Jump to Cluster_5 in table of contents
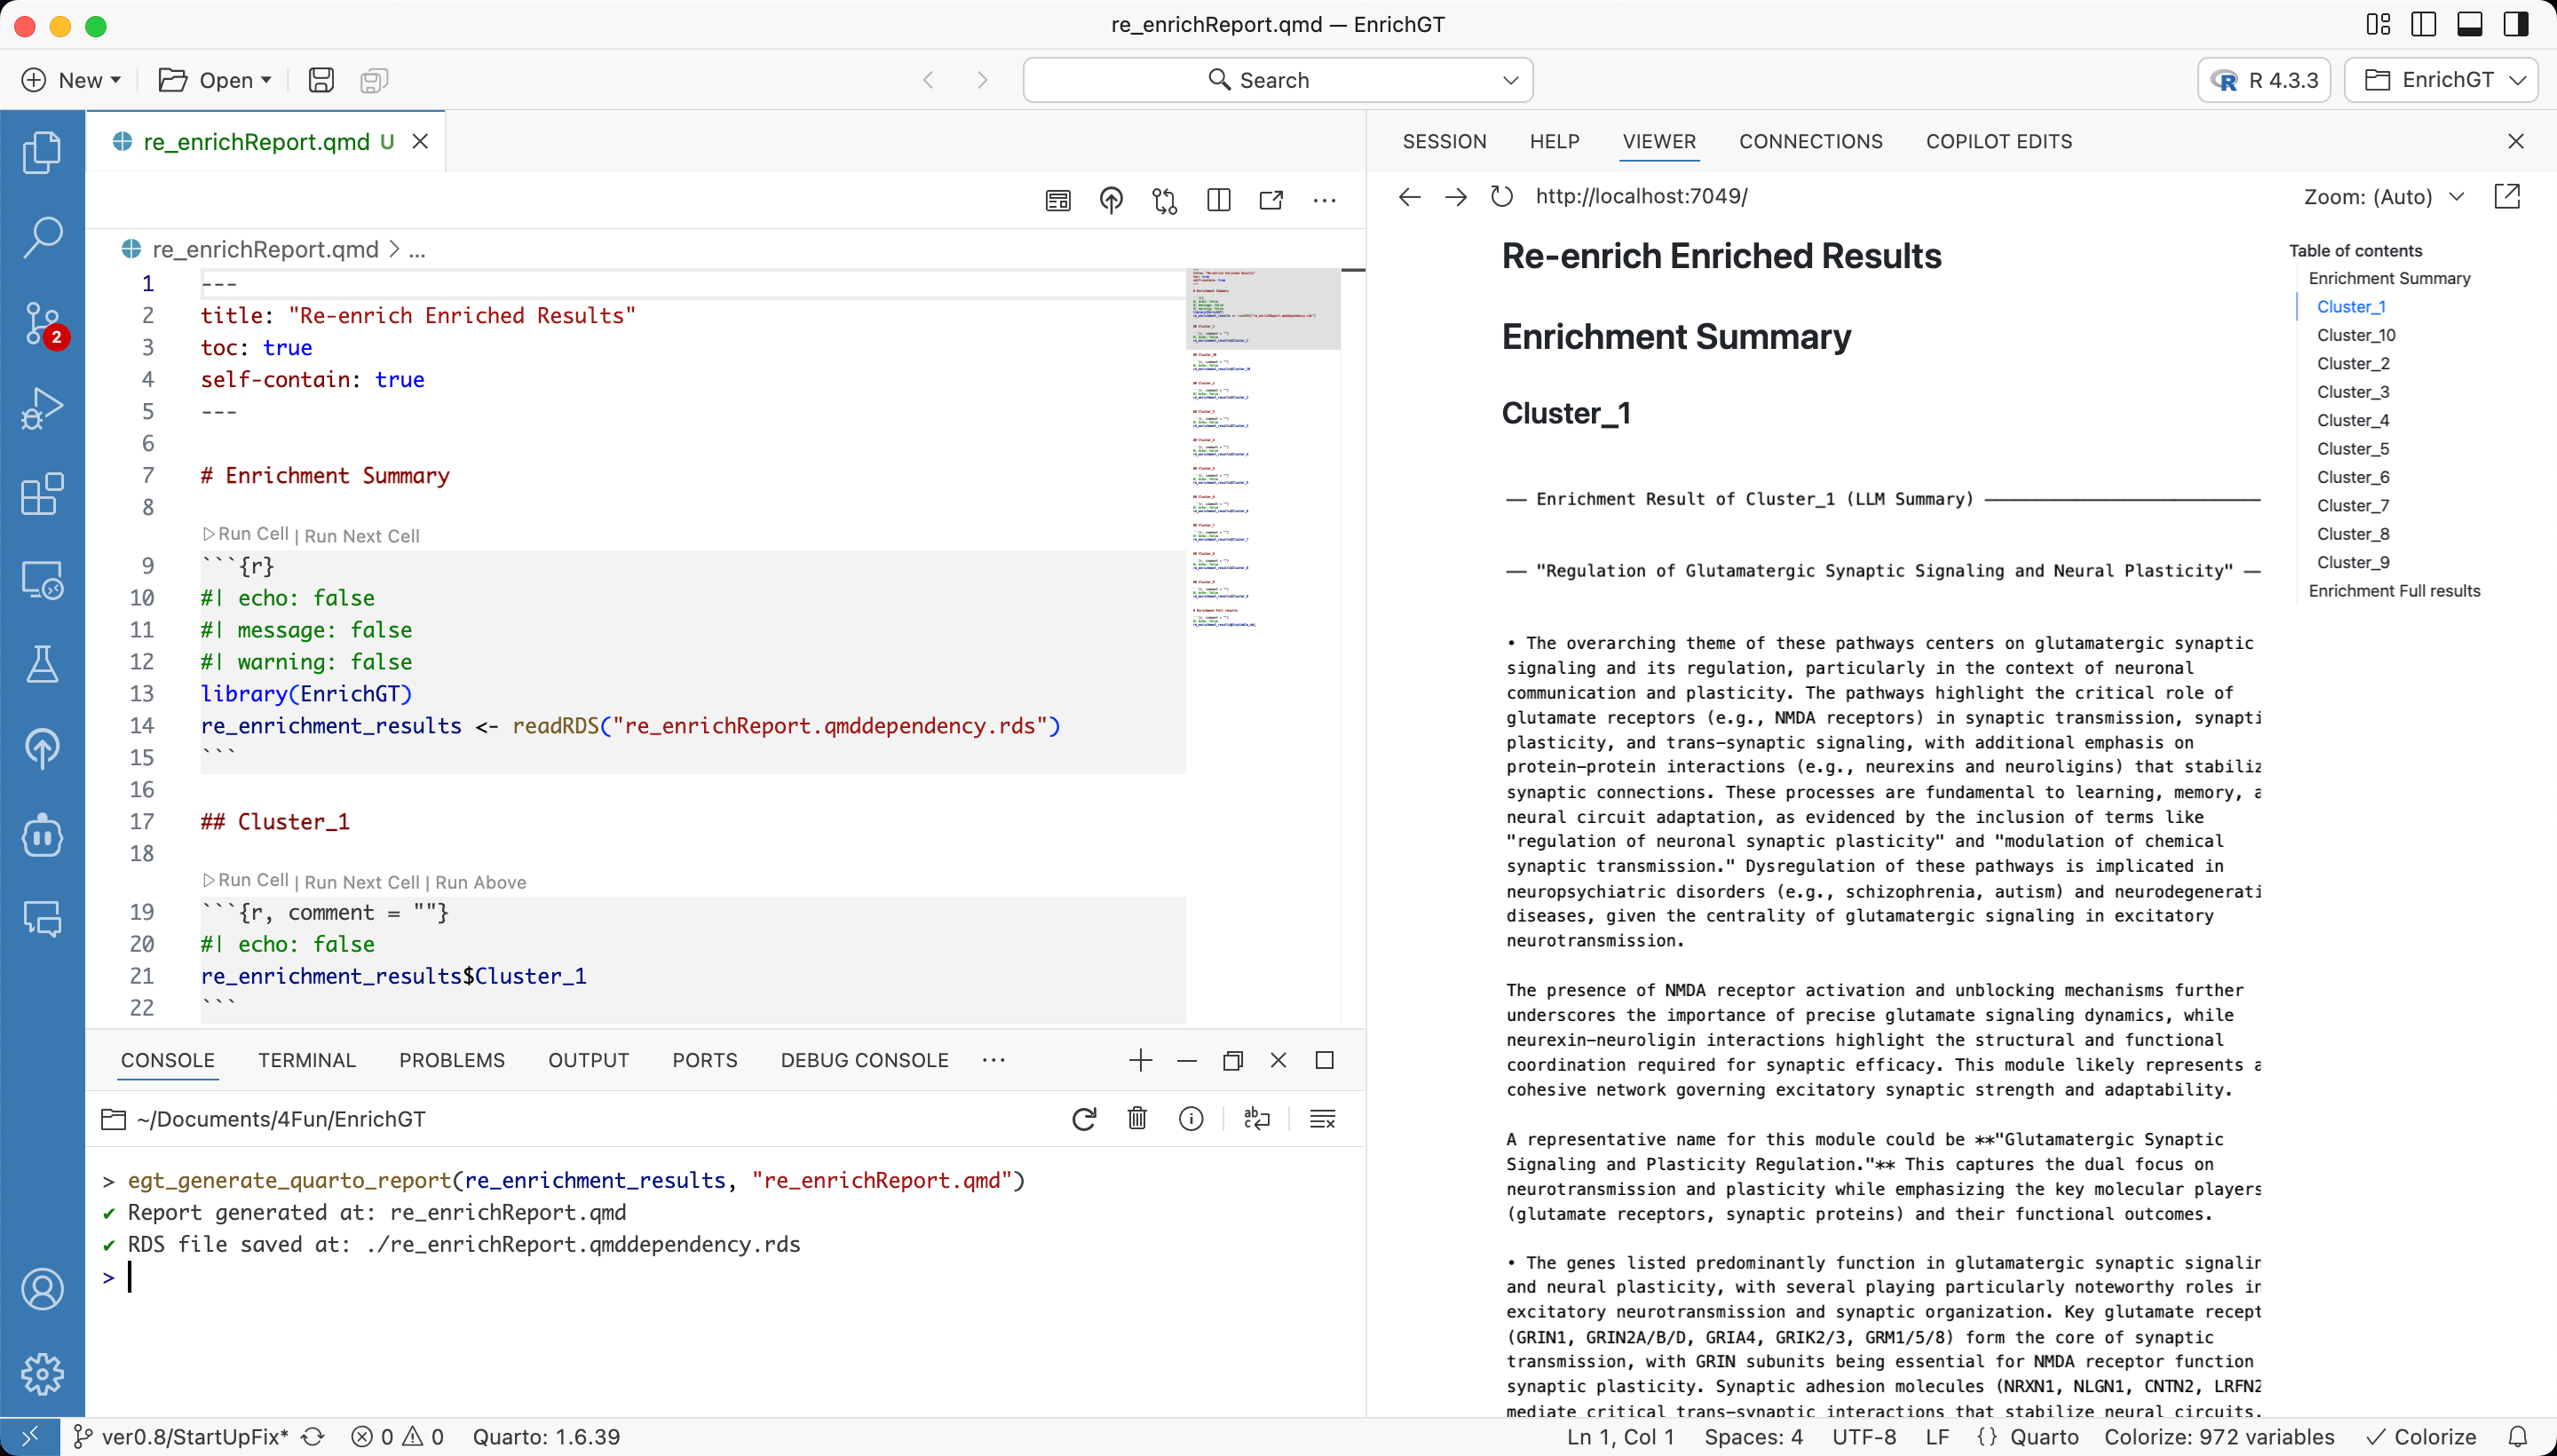2557x1456 pixels. 2352,449
